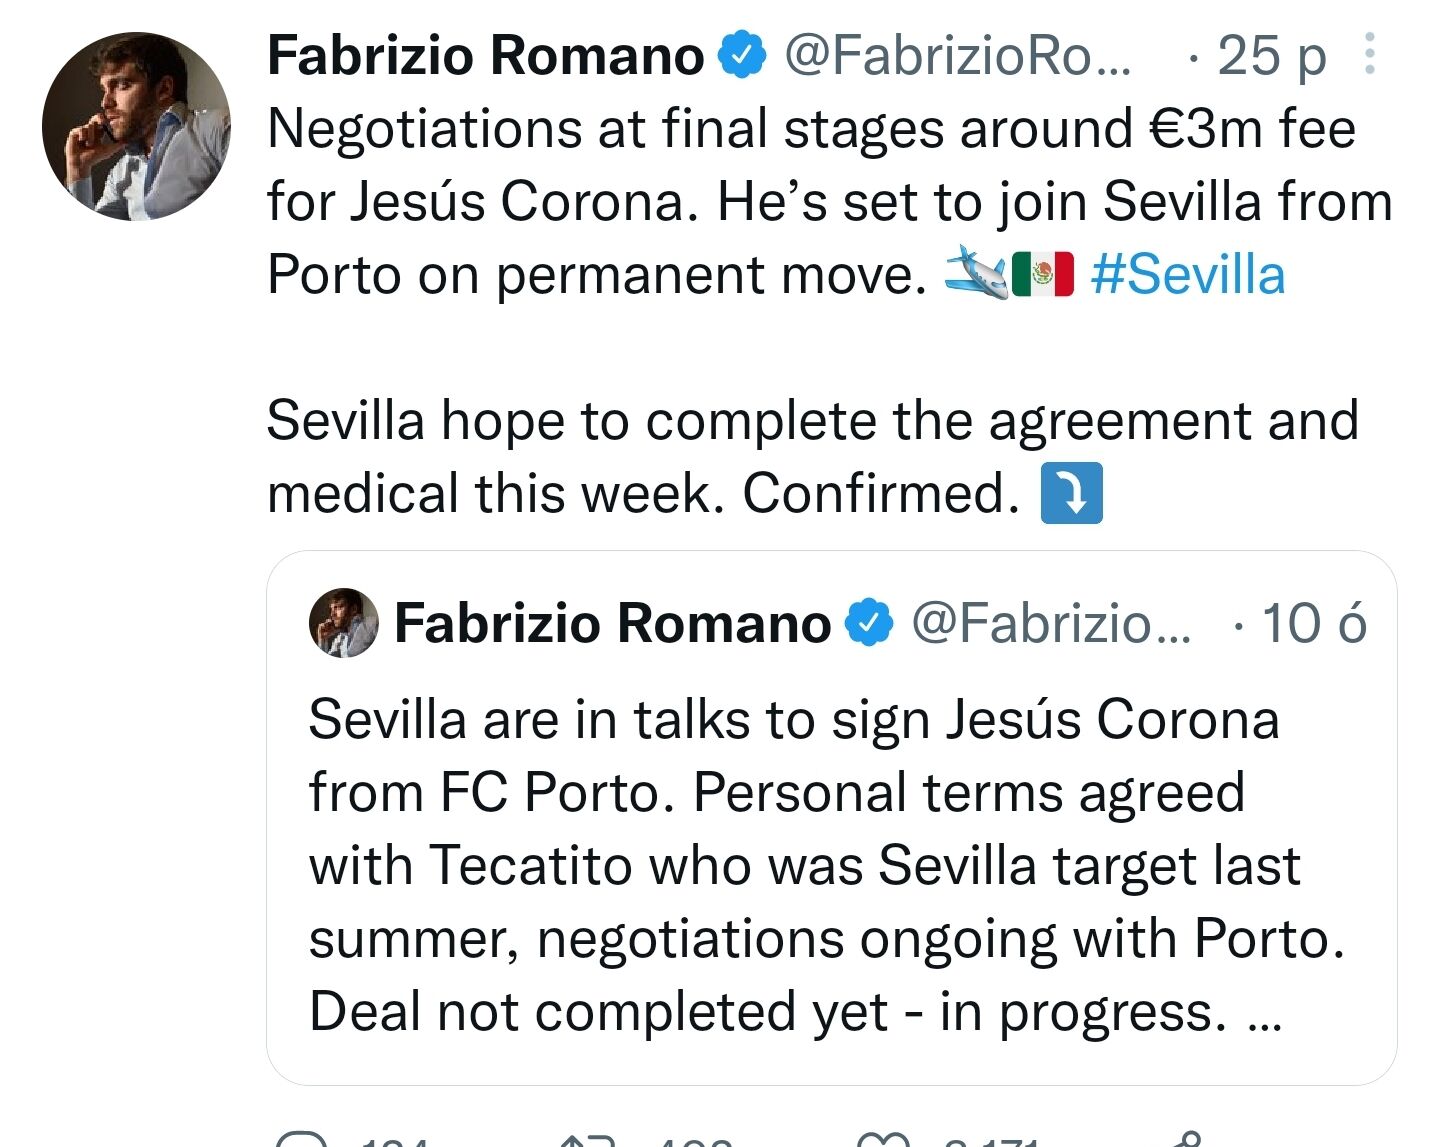Click the airplane emoji in the tweet
This screenshot has width=1439, height=1147.
976,273
